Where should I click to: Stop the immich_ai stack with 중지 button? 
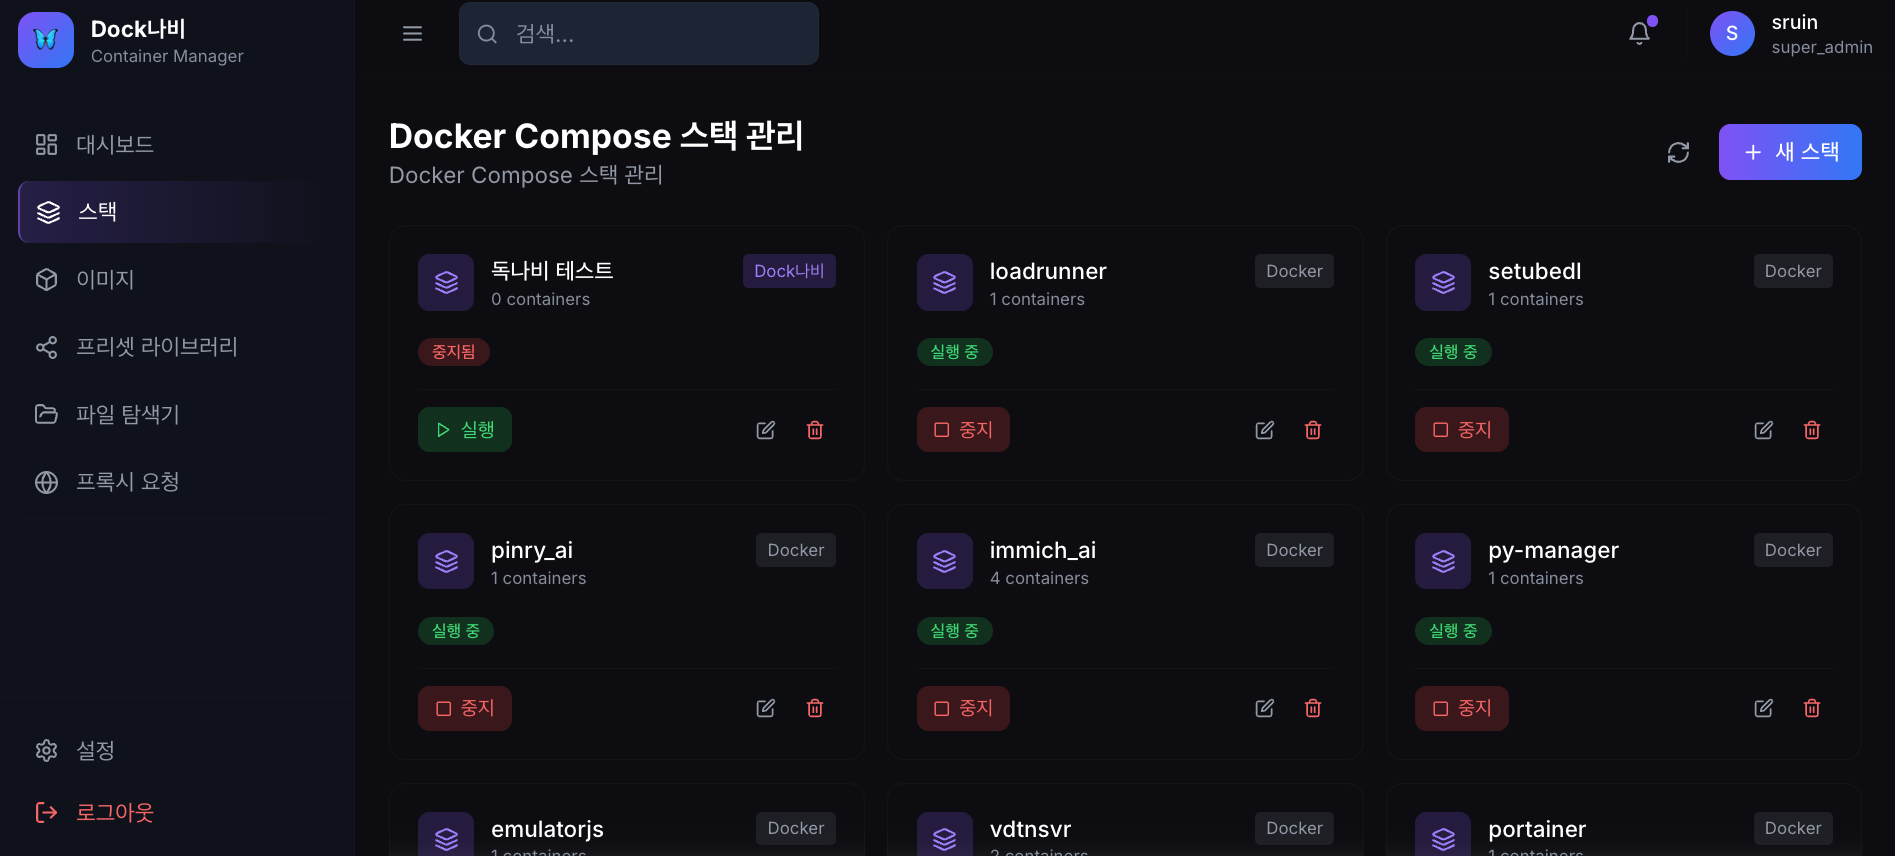tap(962, 707)
